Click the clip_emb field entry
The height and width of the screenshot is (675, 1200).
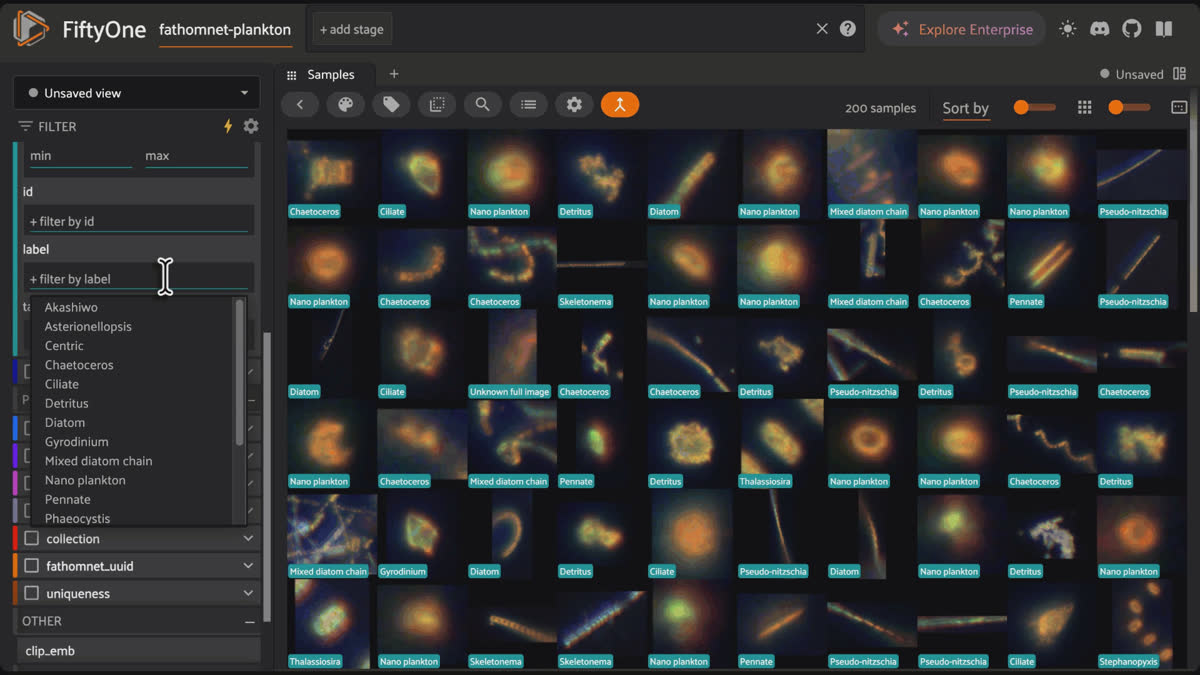[x=137, y=651]
